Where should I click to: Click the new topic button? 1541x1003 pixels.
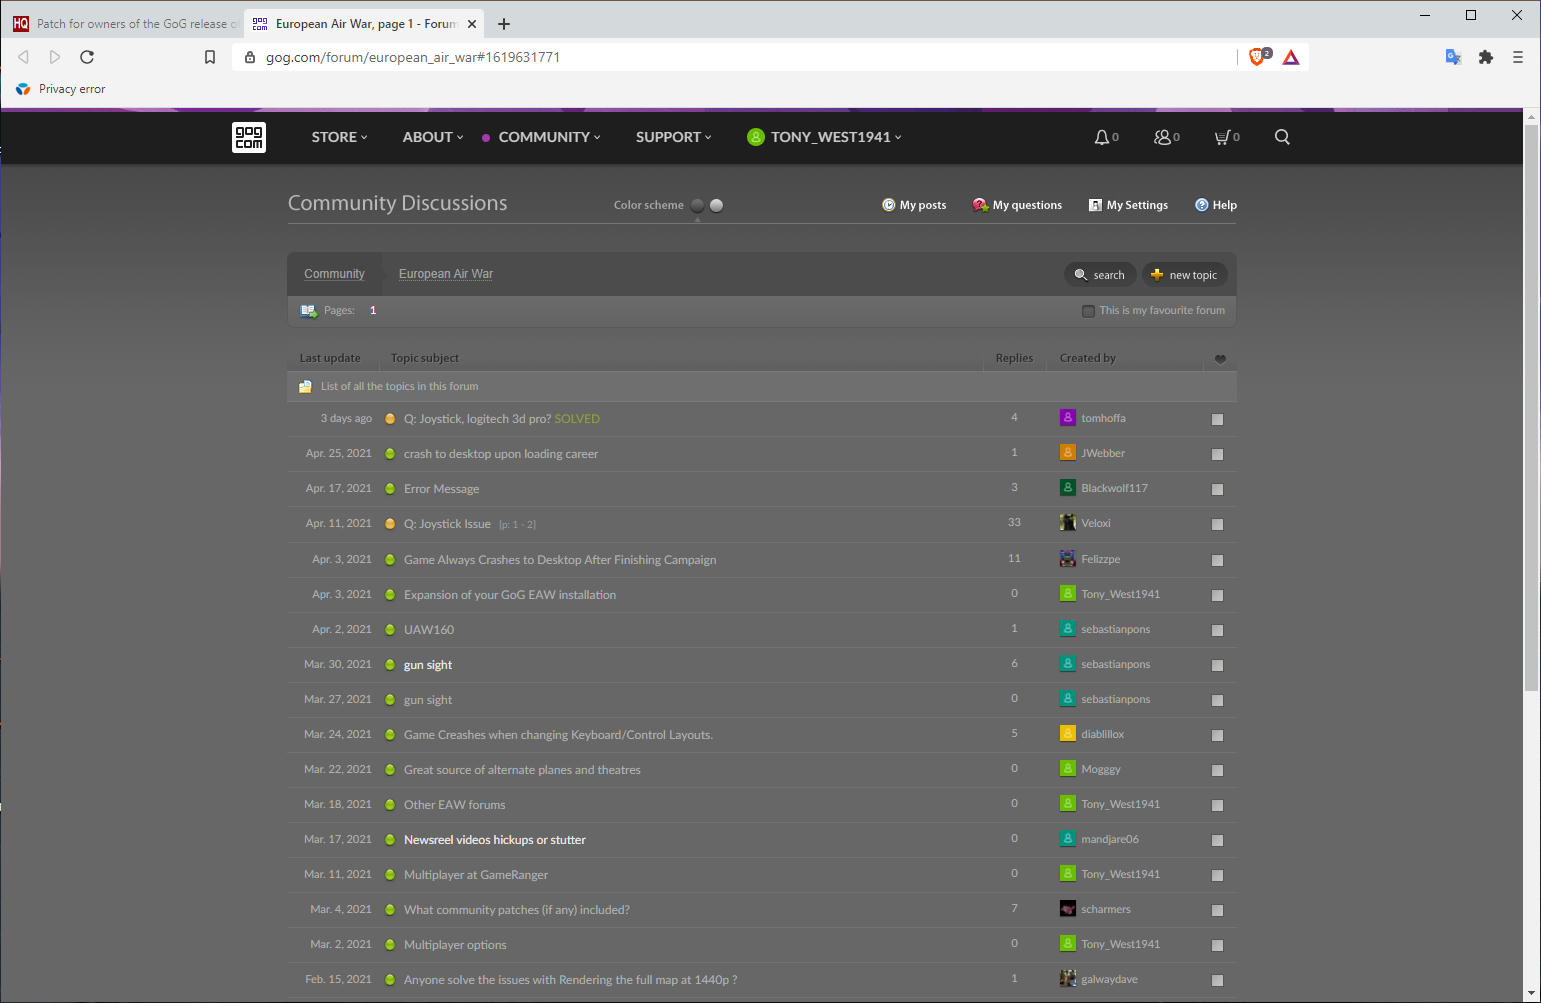click(x=1184, y=275)
